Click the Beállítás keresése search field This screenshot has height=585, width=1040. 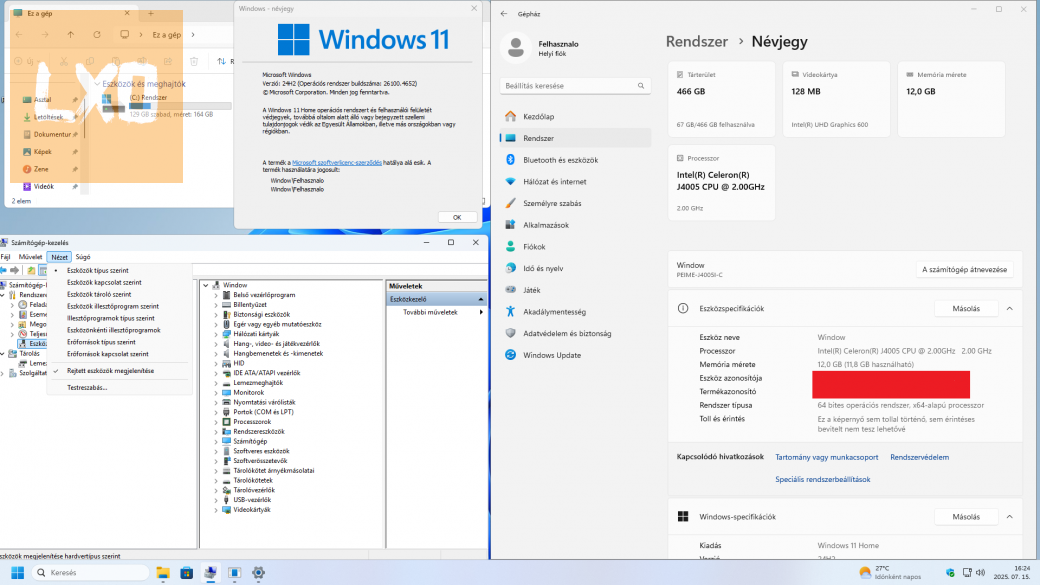(x=574, y=86)
